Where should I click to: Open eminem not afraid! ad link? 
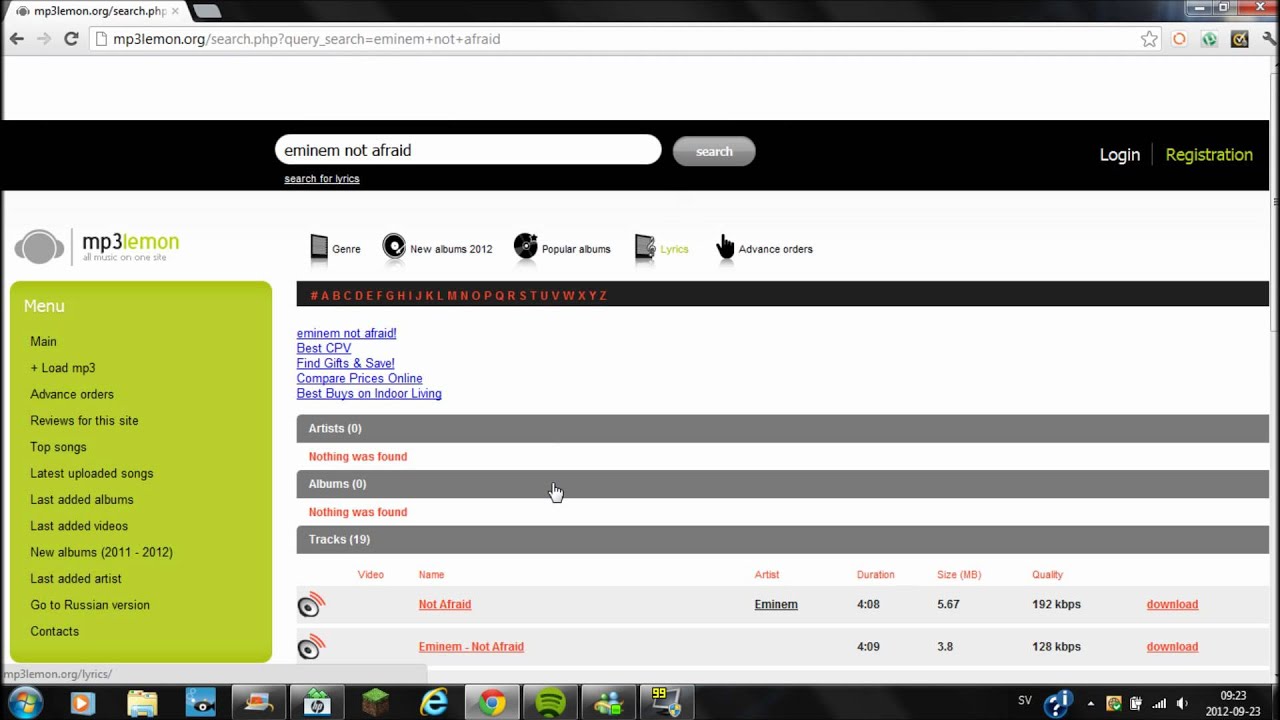[346, 333]
